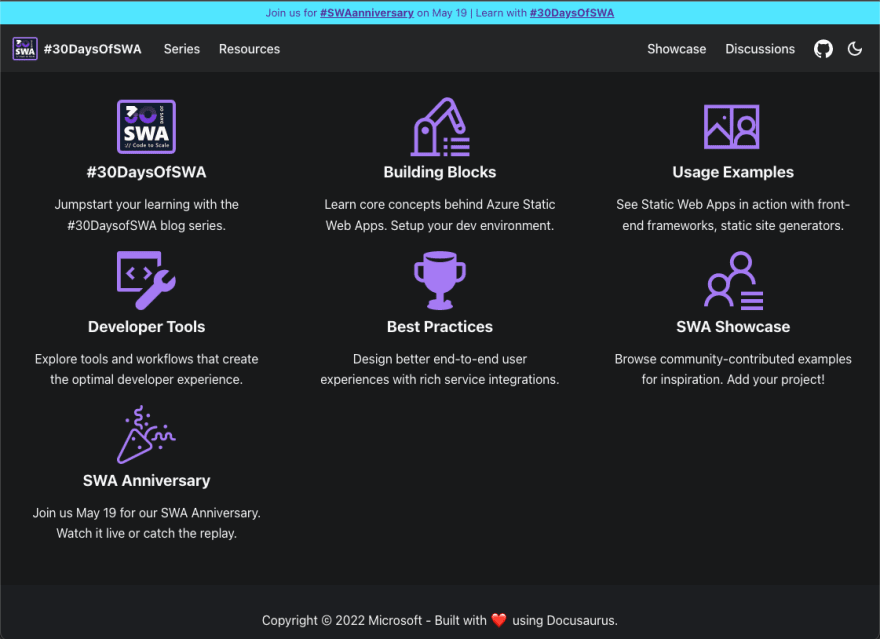Click the red heart emoji in footer
The height and width of the screenshot is (639, 880).
click(x=499, y=620)
